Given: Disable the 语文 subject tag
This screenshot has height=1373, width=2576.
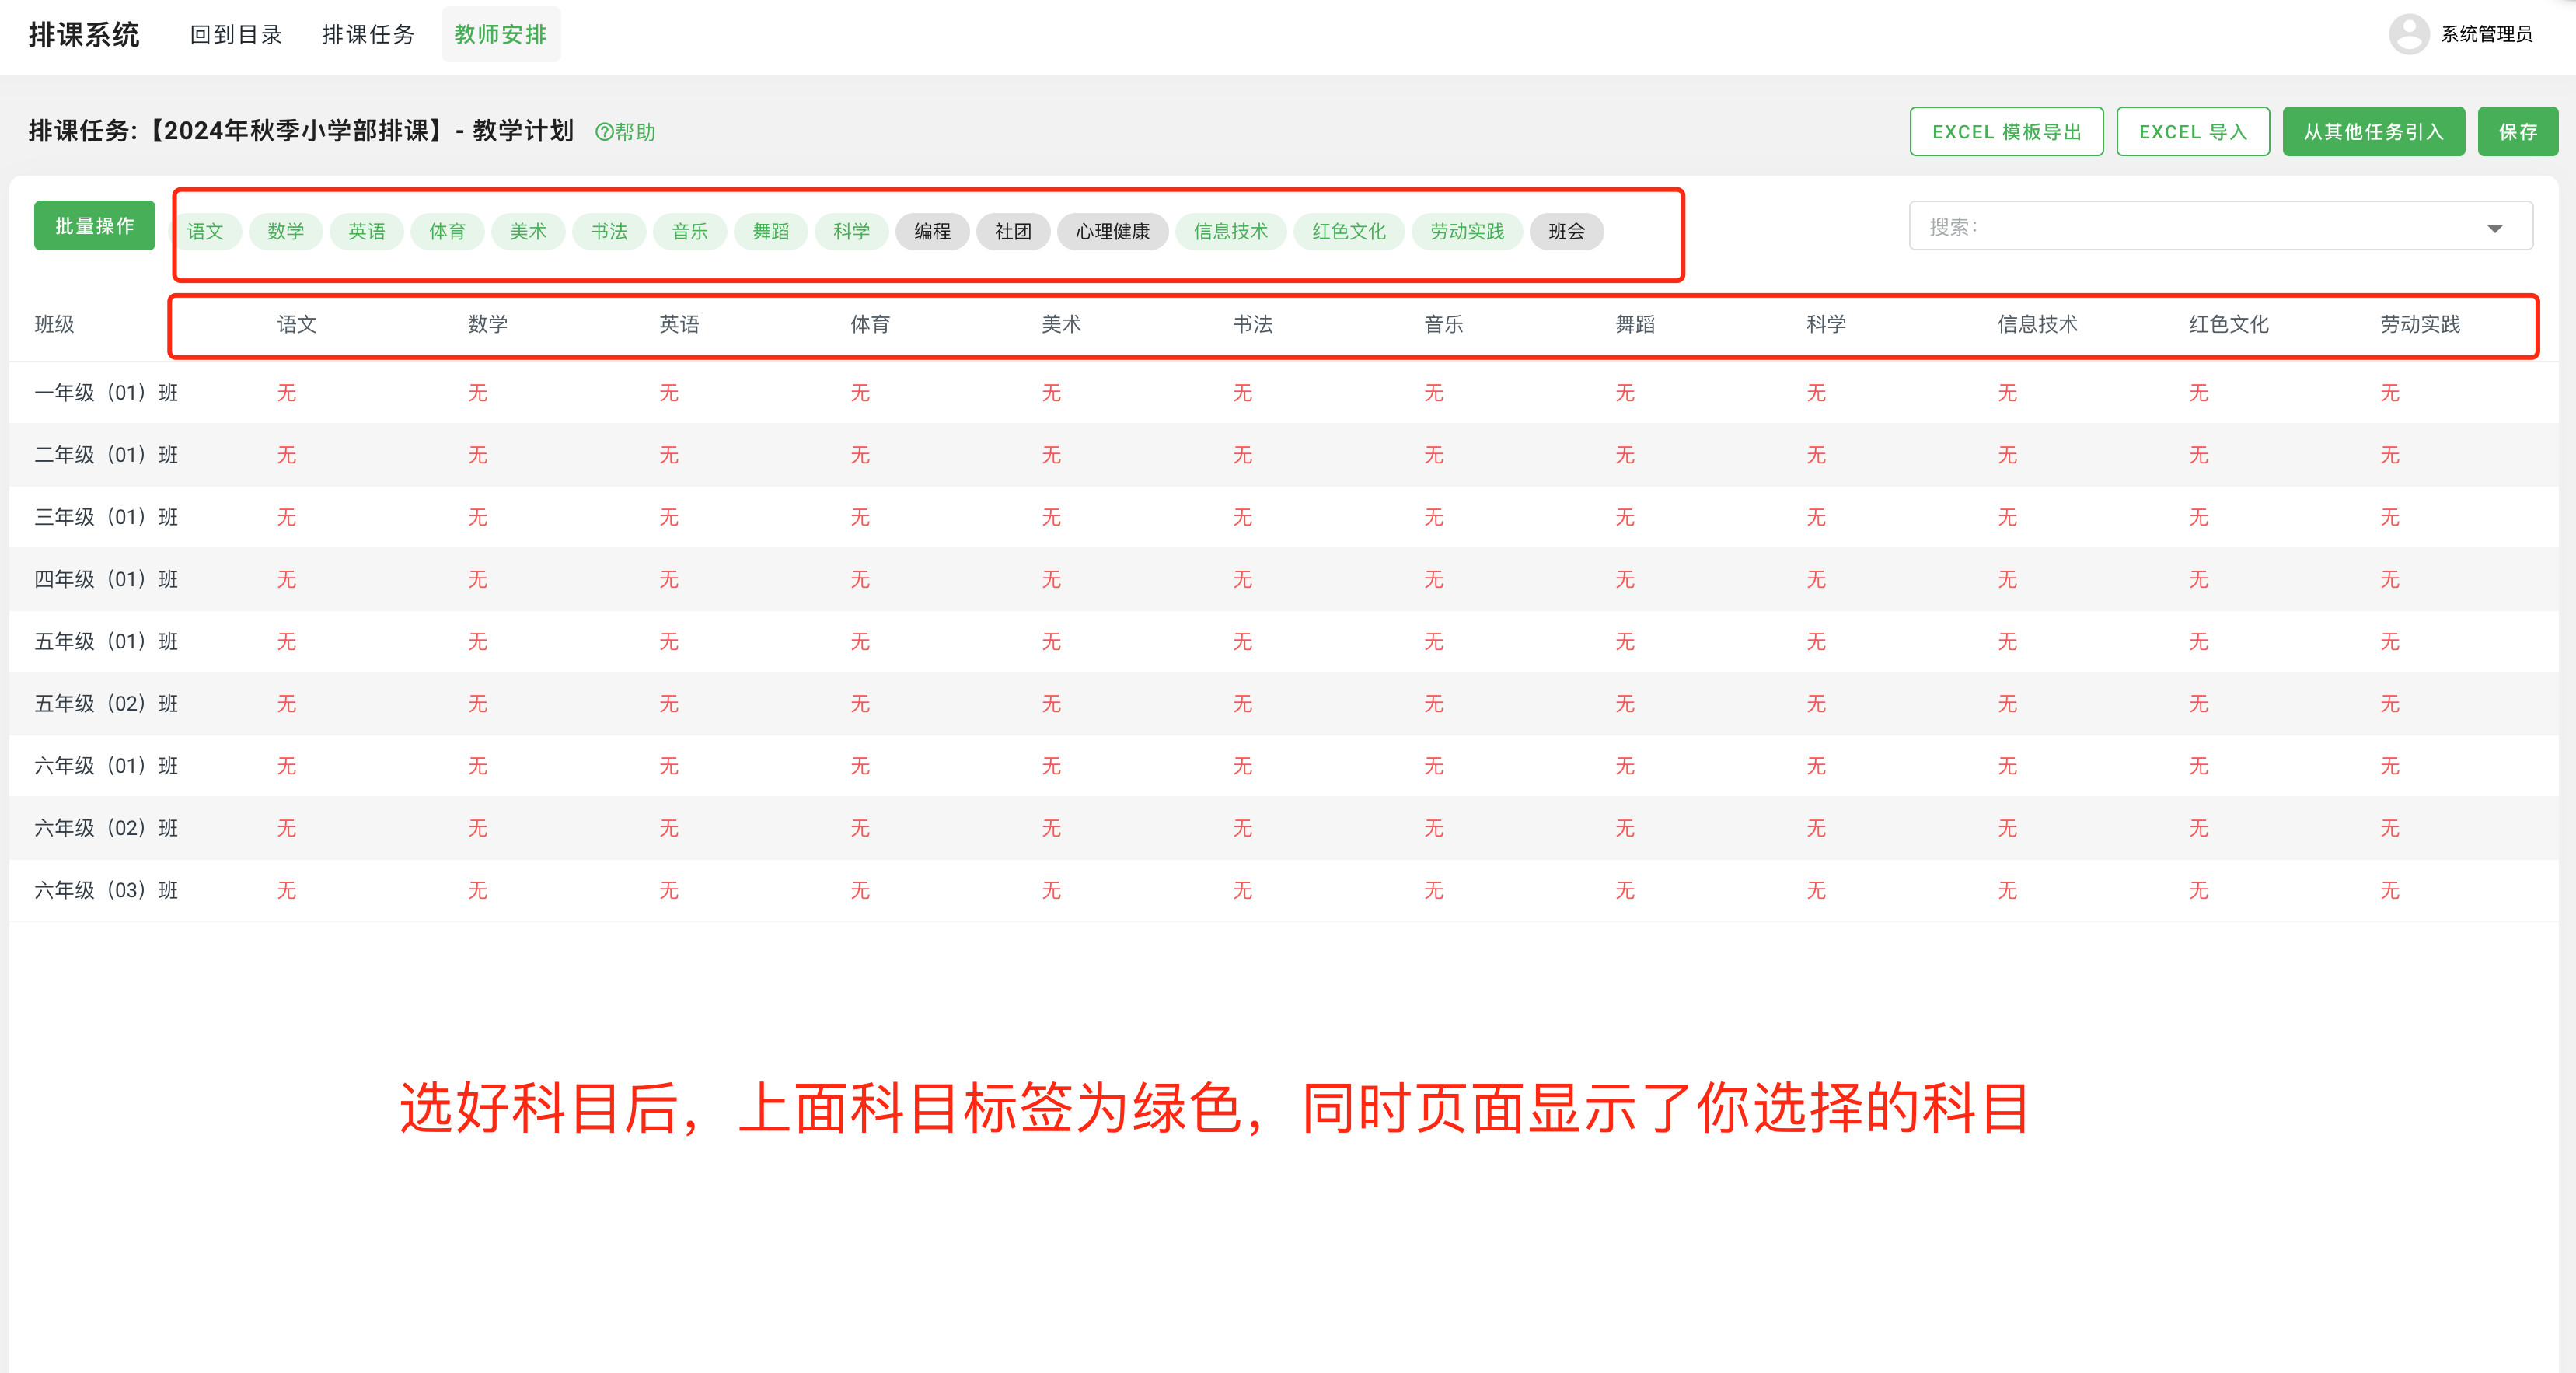Looking at the screenshot, I should [x=207, y=231].
